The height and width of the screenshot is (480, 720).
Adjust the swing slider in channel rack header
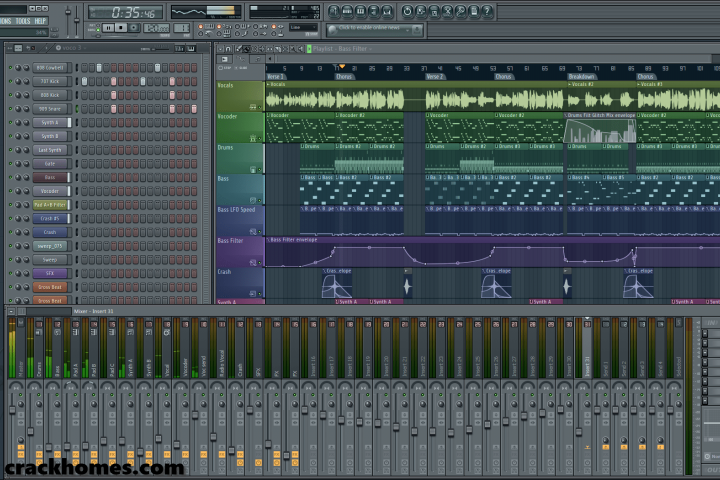[x=159, y=48]
